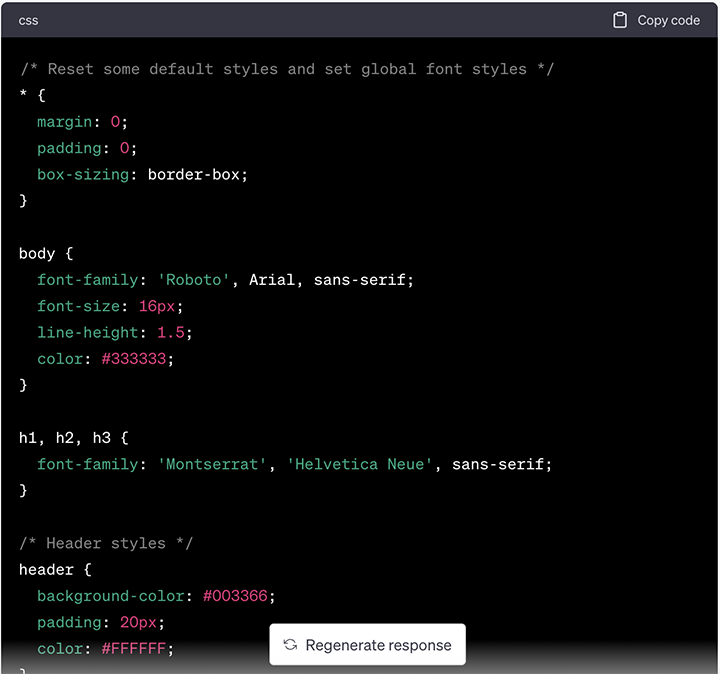
Task: Click the '* {' universal selector line
Action: click(x=32, y=95)
